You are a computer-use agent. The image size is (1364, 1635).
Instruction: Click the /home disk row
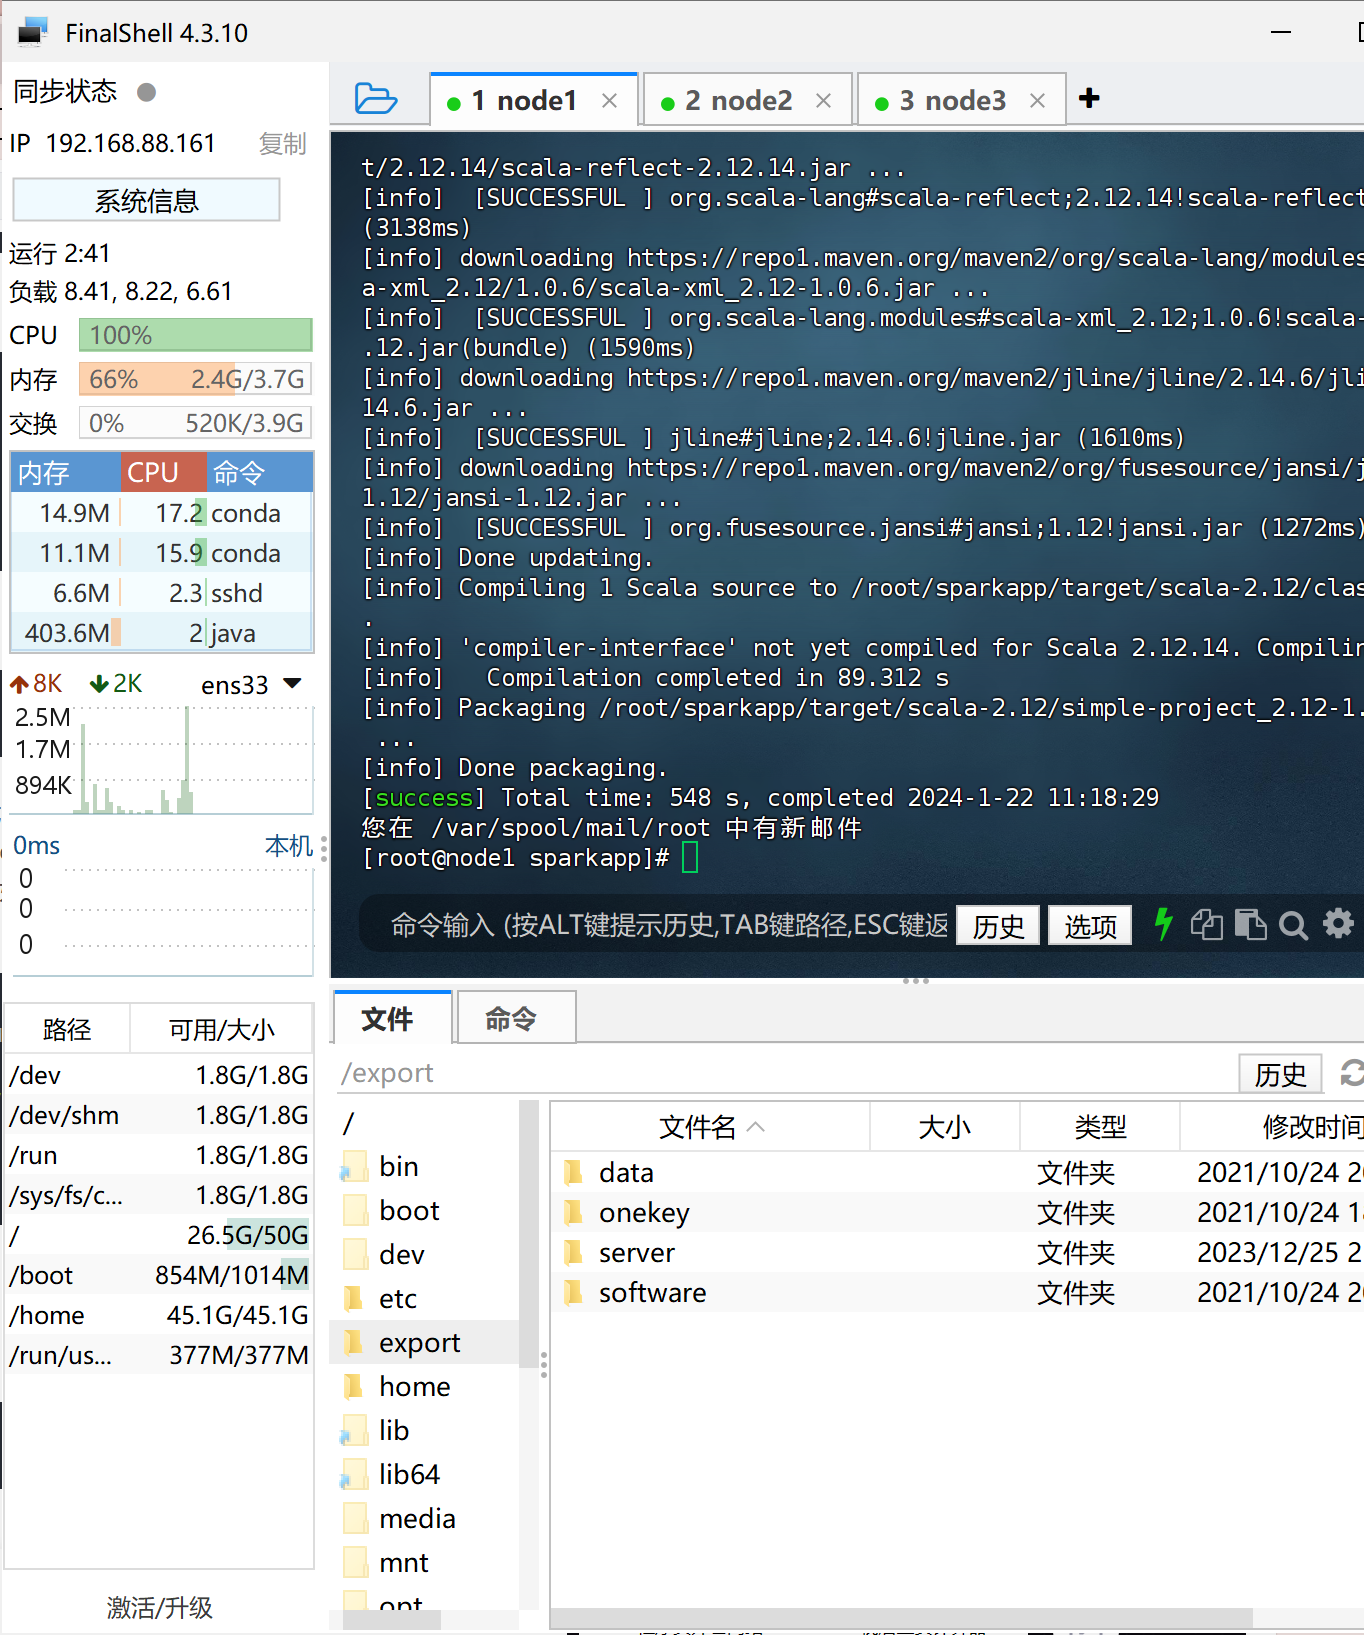pos(159,1315)
